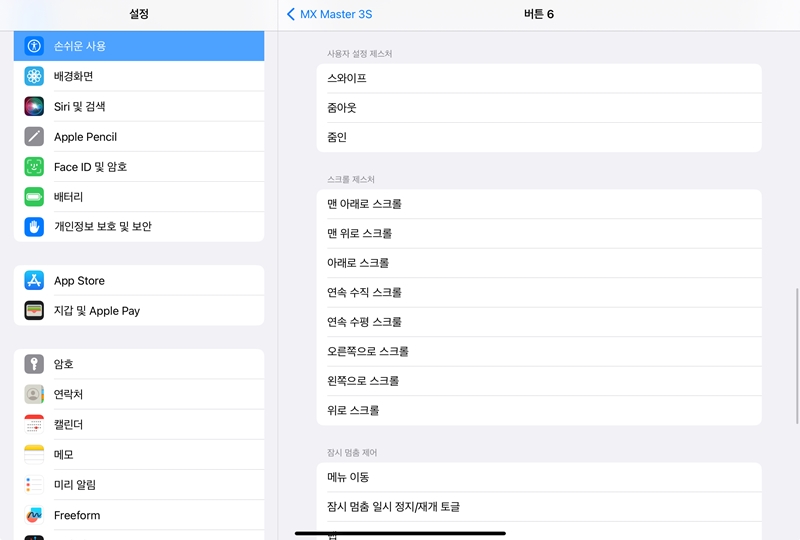Select 잠시 멈춤 일시 정지/재개 토글

pos(539,507)
